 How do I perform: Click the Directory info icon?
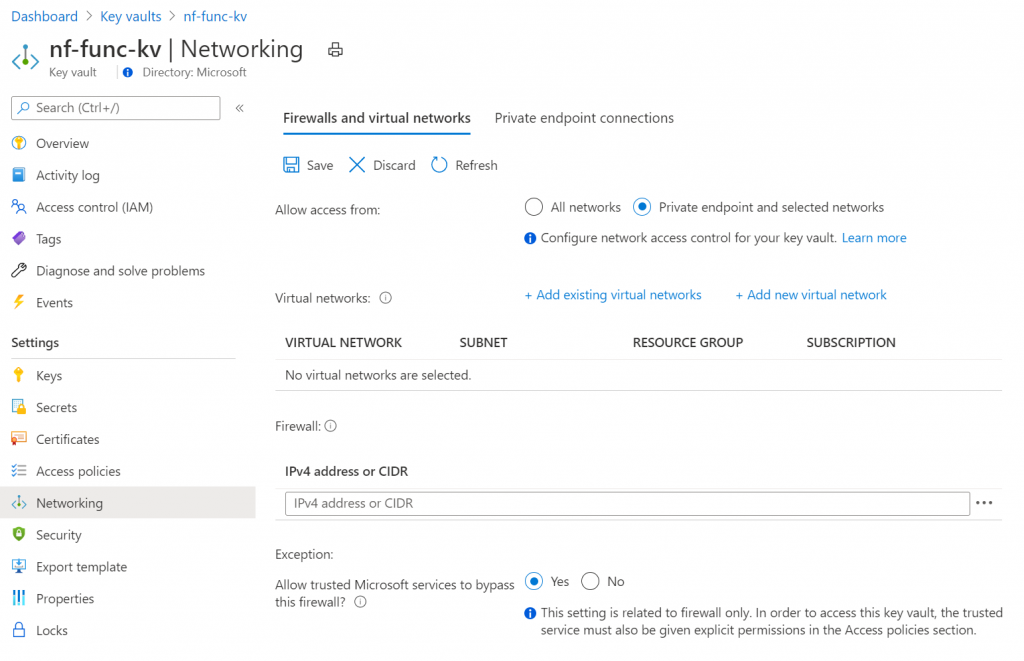pos(128,73)
